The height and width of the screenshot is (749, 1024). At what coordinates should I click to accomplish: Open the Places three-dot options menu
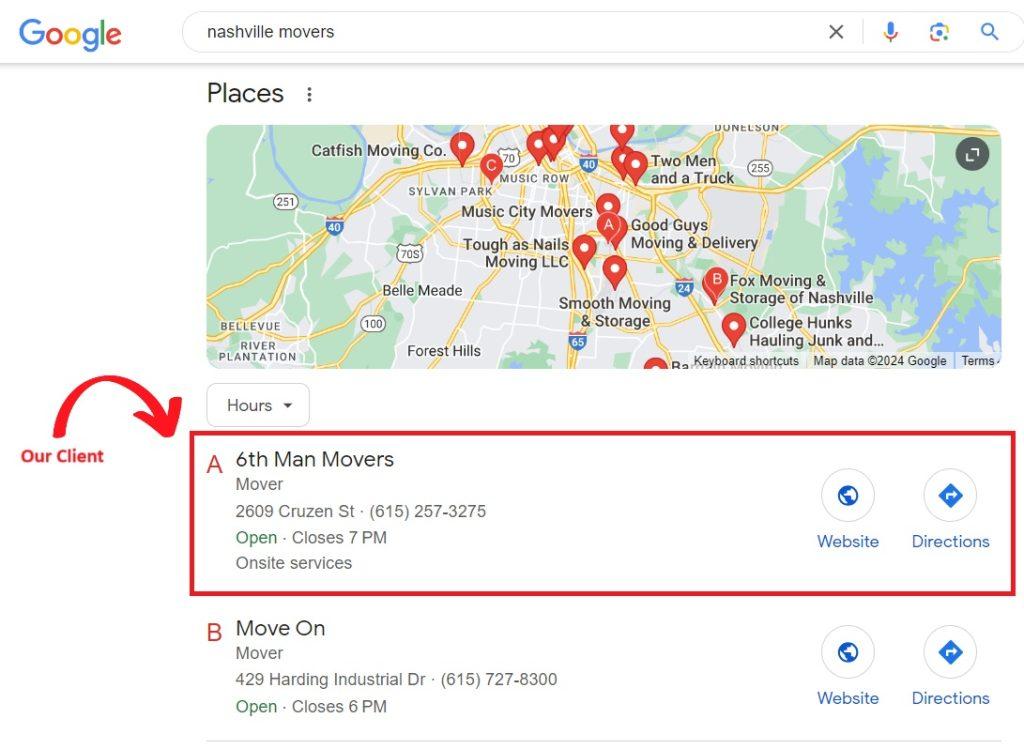[309, 94]
